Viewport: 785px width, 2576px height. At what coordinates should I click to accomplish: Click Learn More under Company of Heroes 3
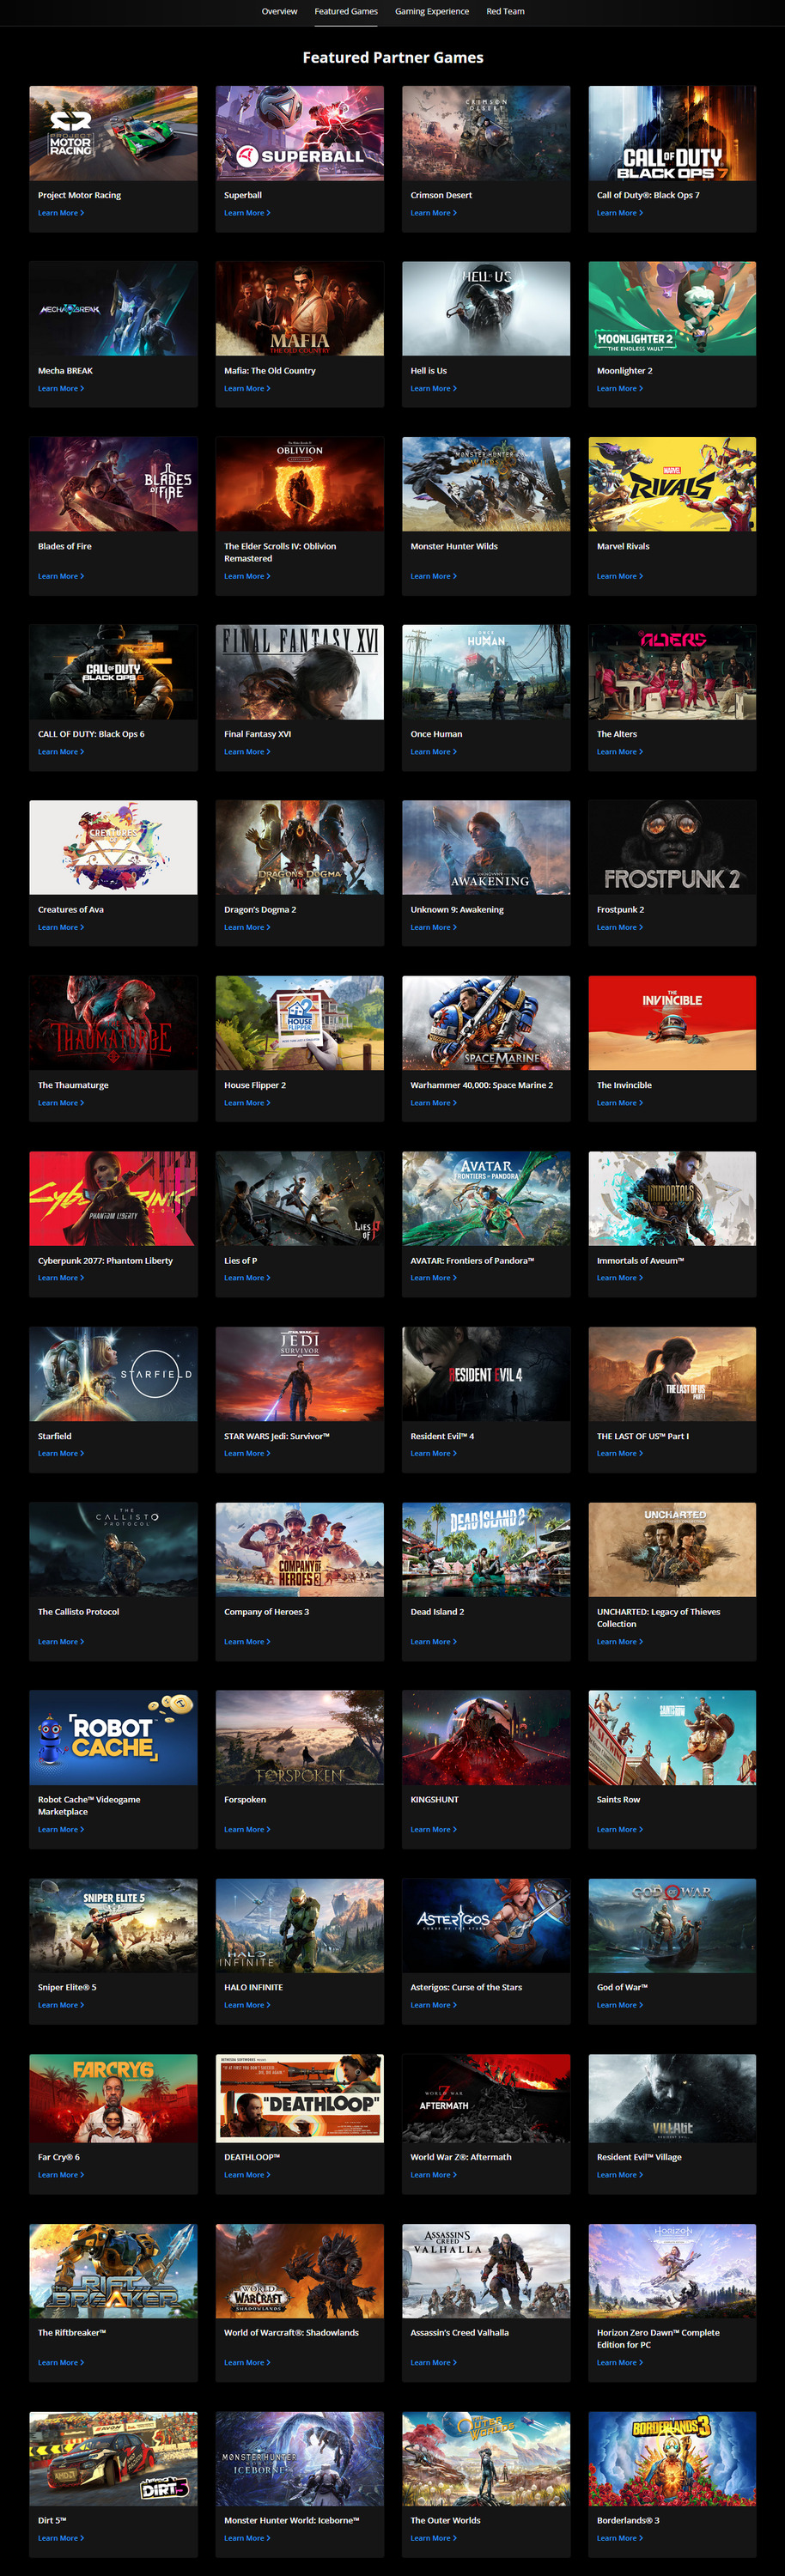click(x=247, y=1642)
